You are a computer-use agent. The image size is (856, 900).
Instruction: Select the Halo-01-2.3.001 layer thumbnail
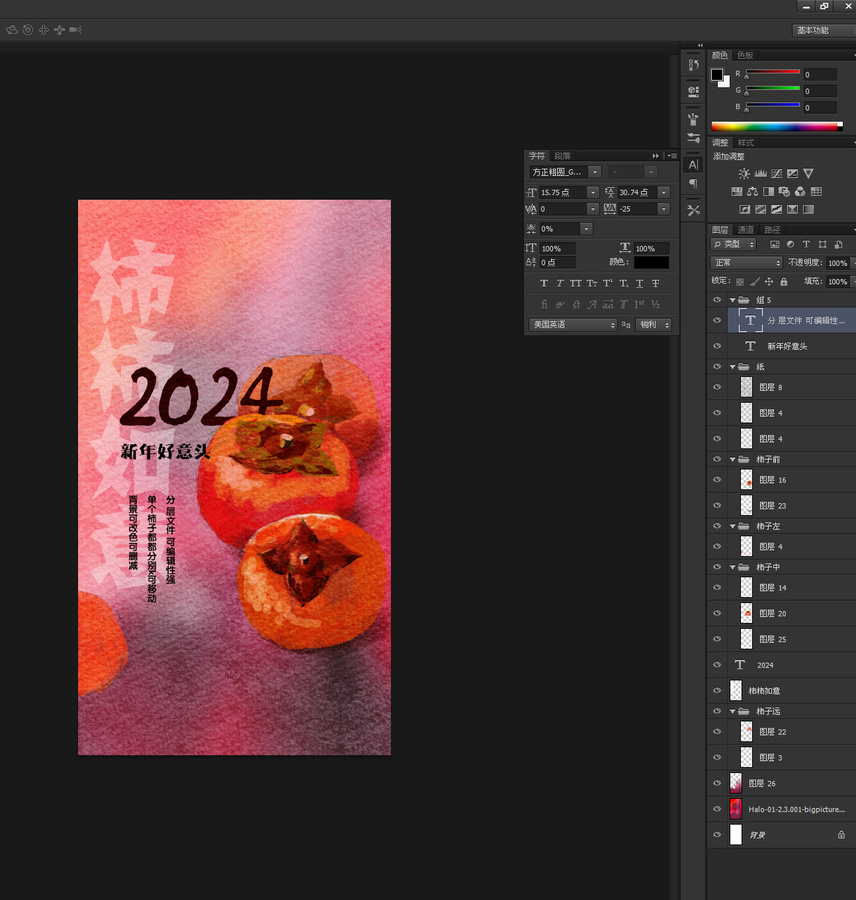(735, 809)
